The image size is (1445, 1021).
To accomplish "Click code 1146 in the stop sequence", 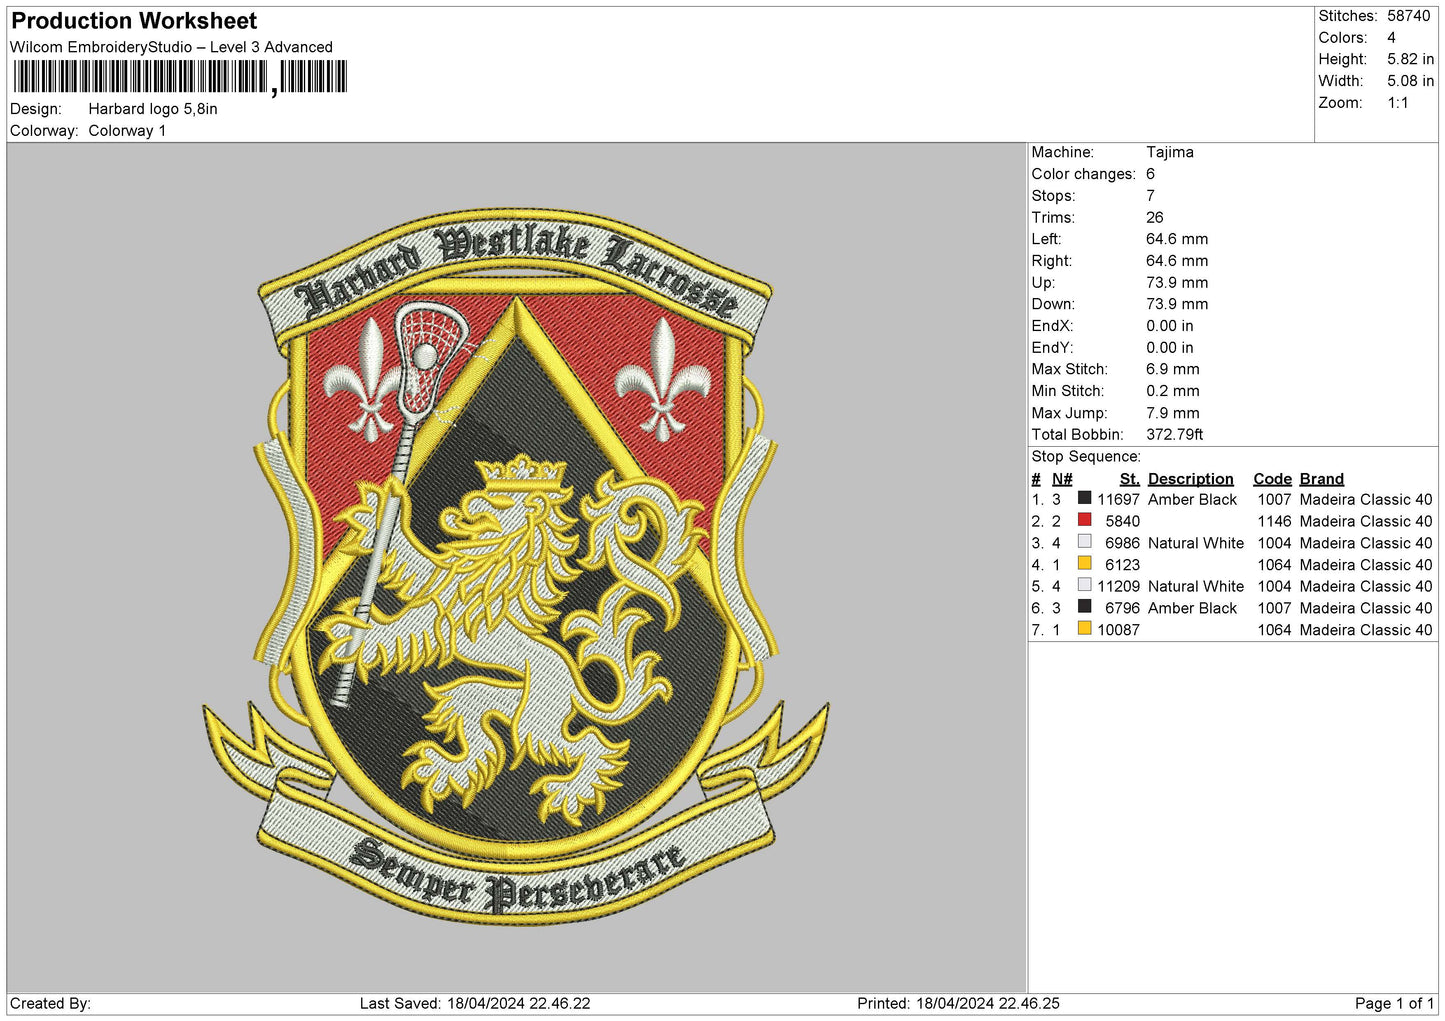I will pyautogui.click(x=1275, y=521).
